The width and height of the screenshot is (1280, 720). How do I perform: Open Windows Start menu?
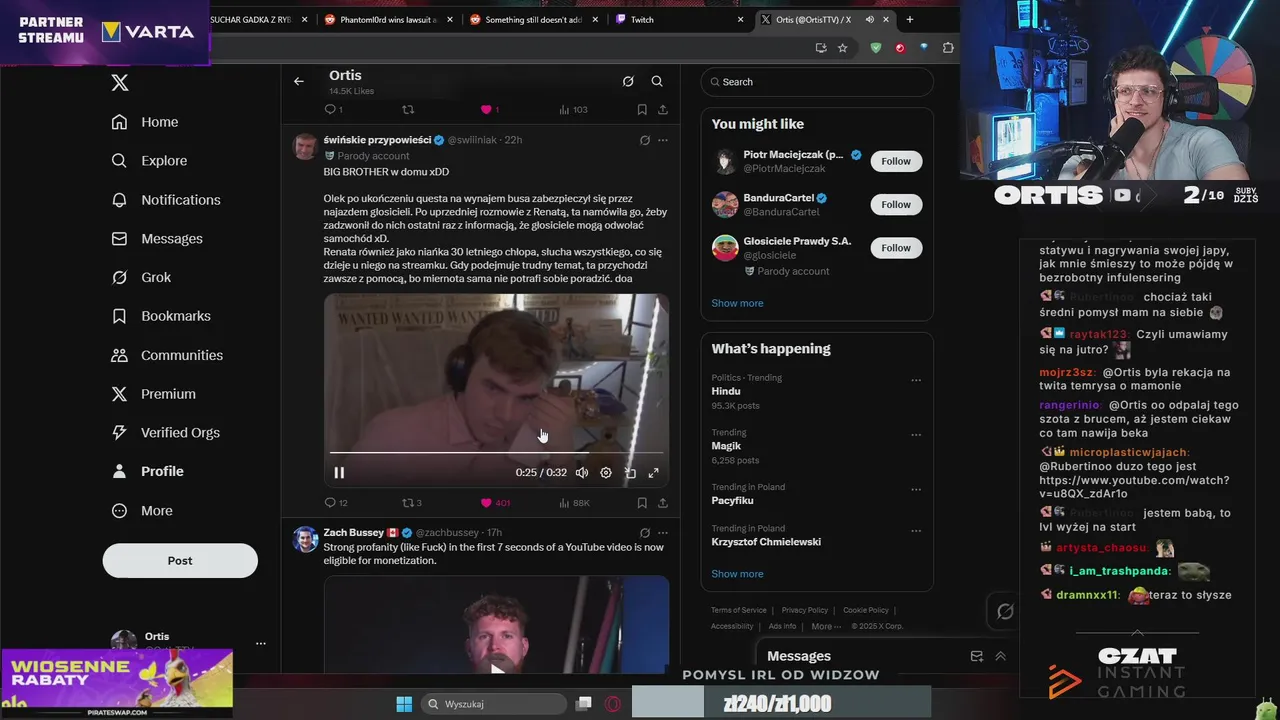click(404, 704)
